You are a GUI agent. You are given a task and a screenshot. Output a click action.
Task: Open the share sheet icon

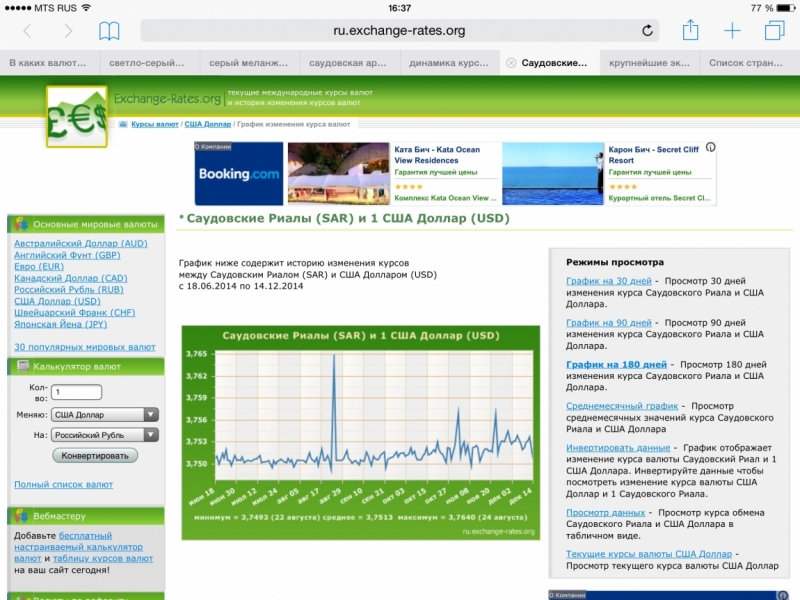(x=690, y=30)
